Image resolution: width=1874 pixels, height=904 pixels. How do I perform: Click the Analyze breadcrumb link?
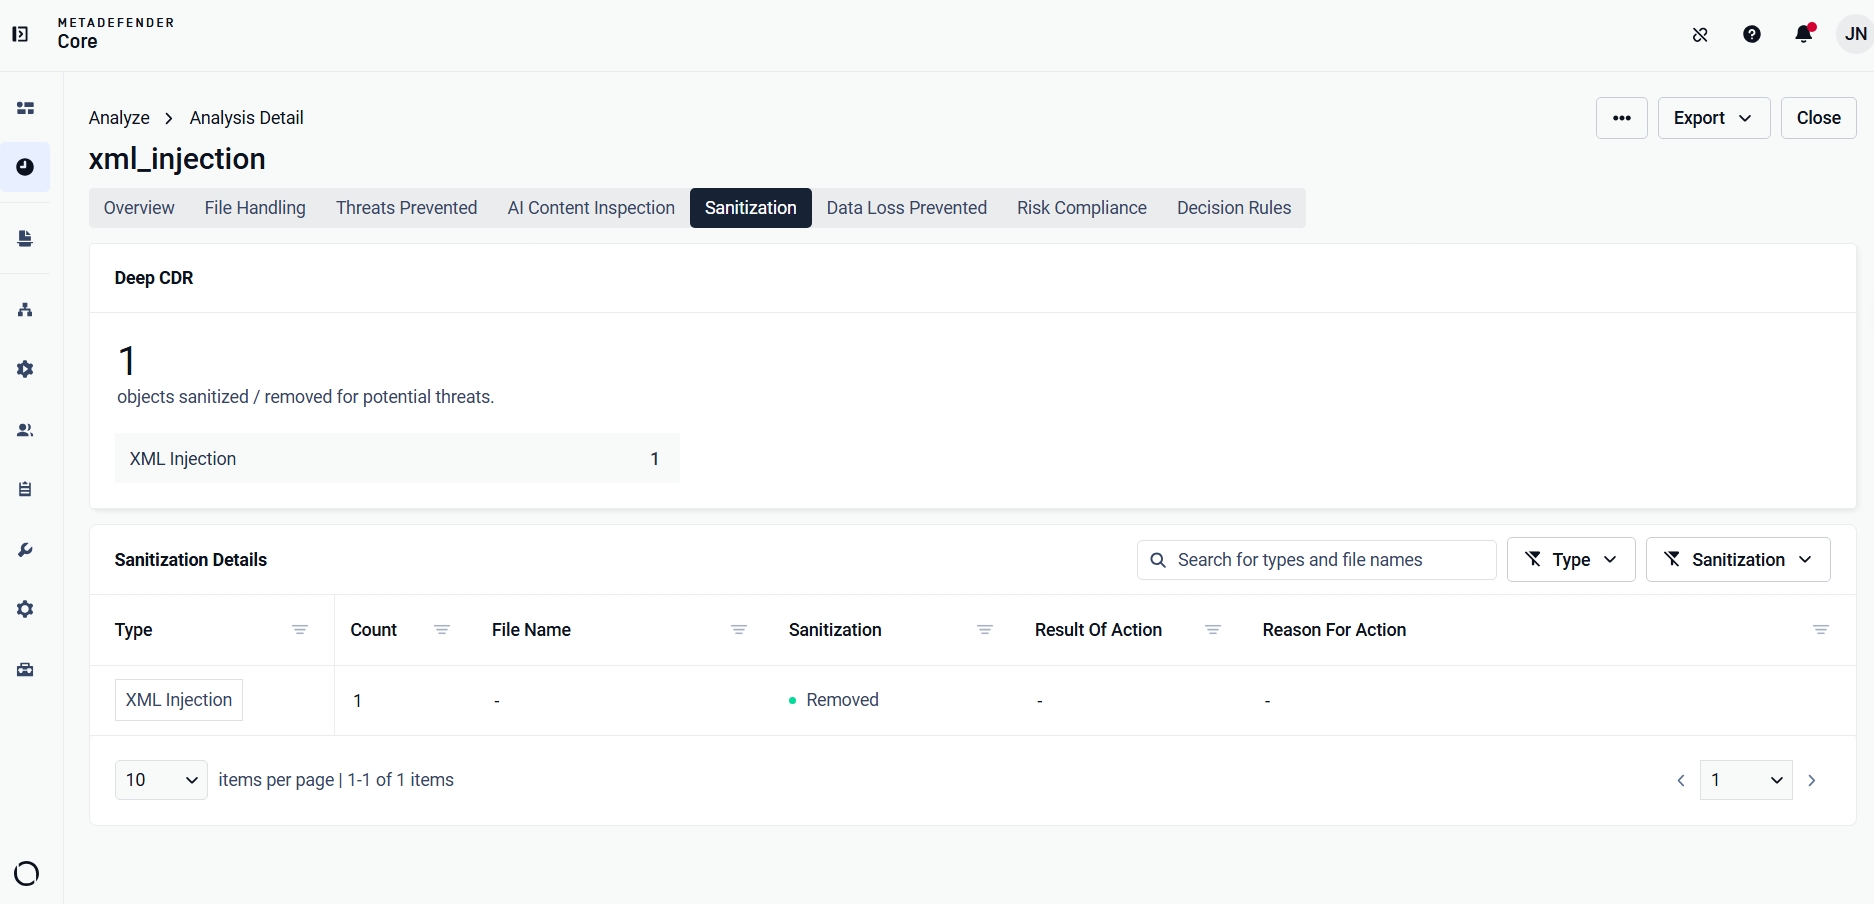119,118
